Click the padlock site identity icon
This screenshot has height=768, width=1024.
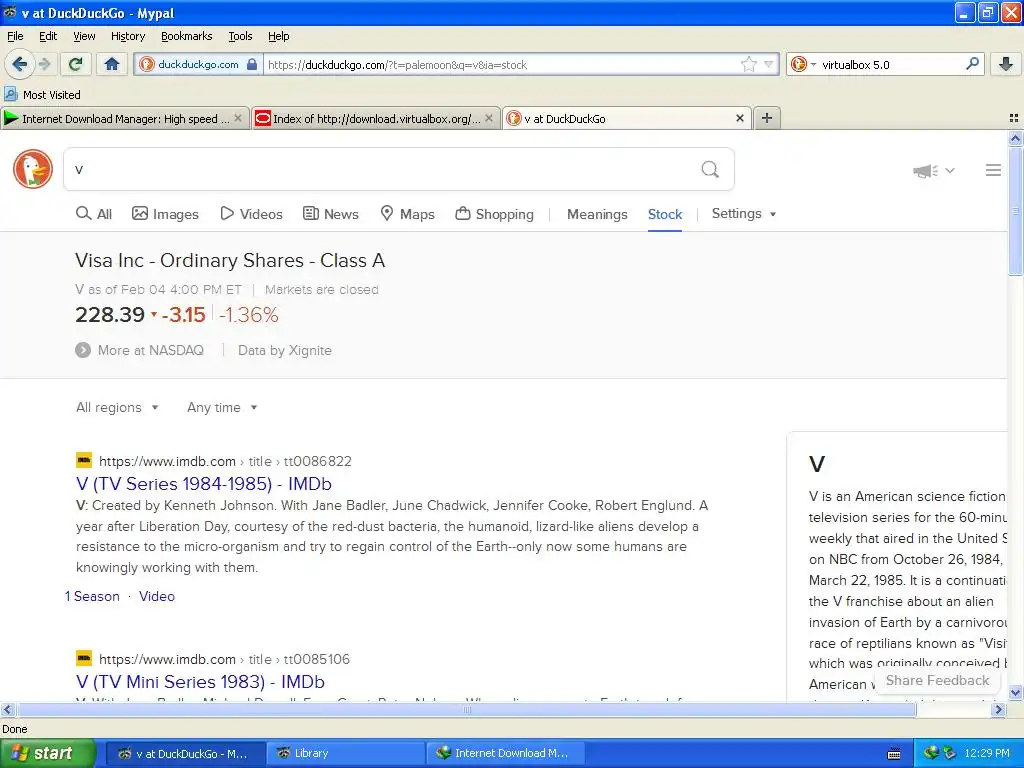pos(252,64)
